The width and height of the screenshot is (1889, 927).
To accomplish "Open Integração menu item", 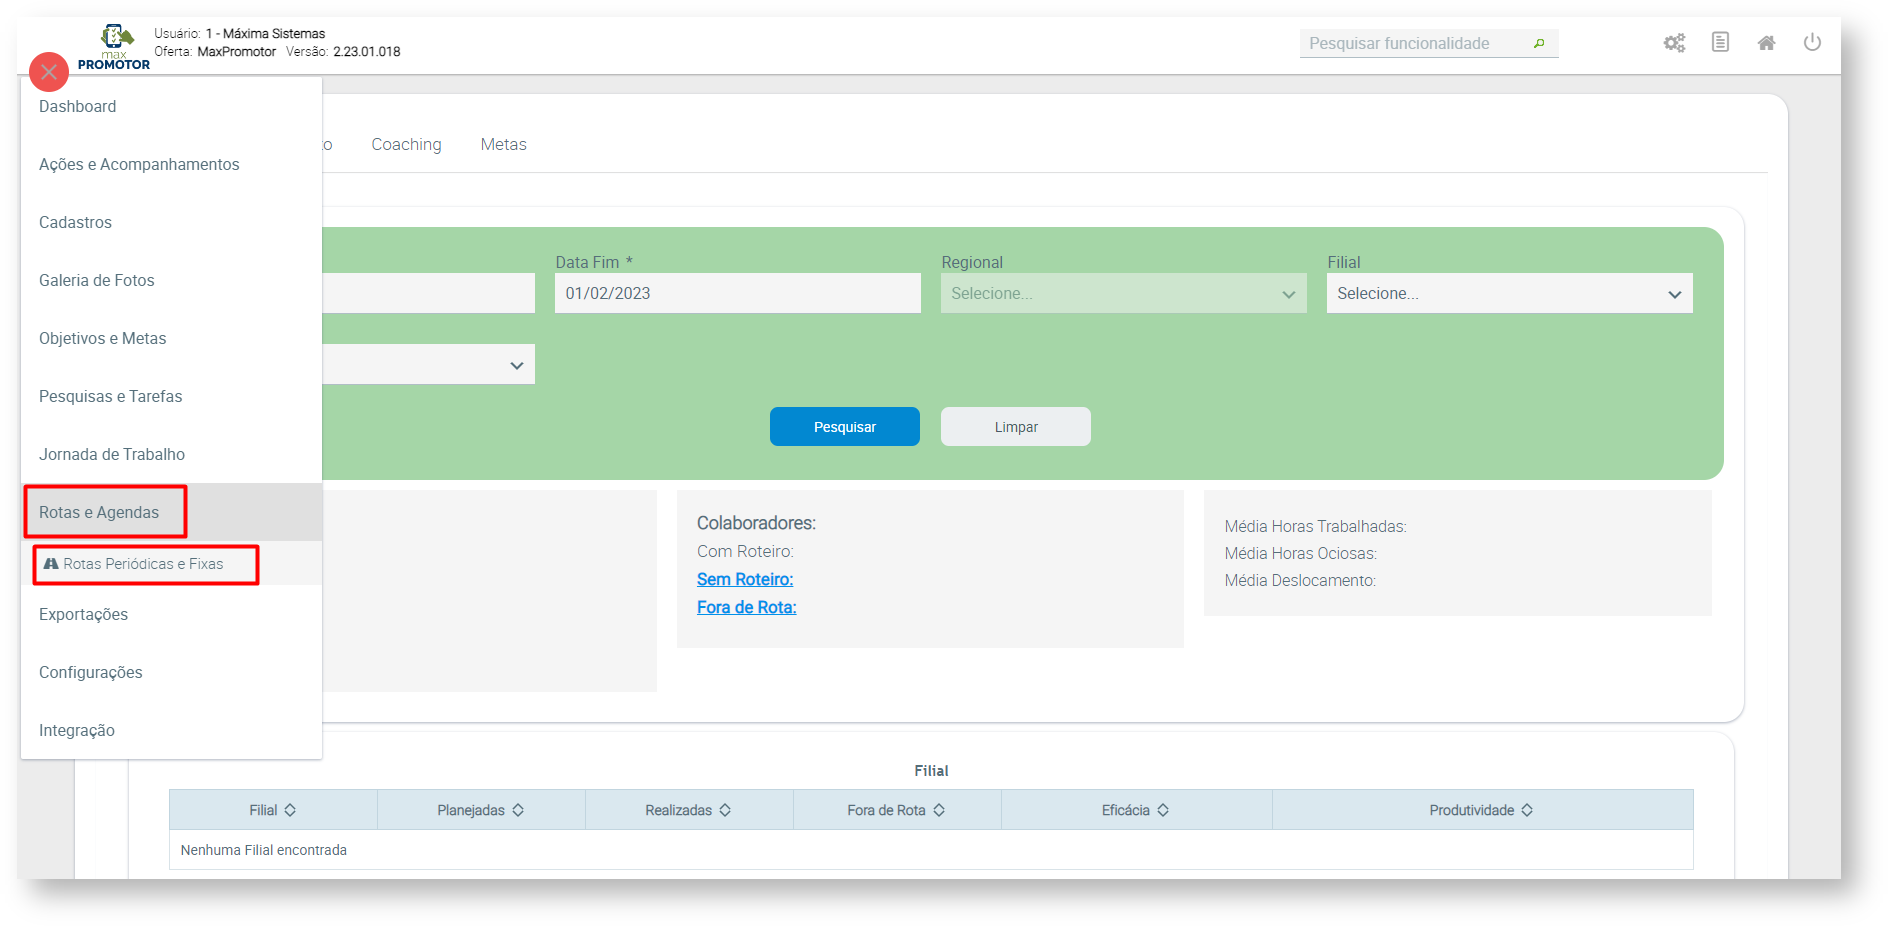I will pos(171,730).
